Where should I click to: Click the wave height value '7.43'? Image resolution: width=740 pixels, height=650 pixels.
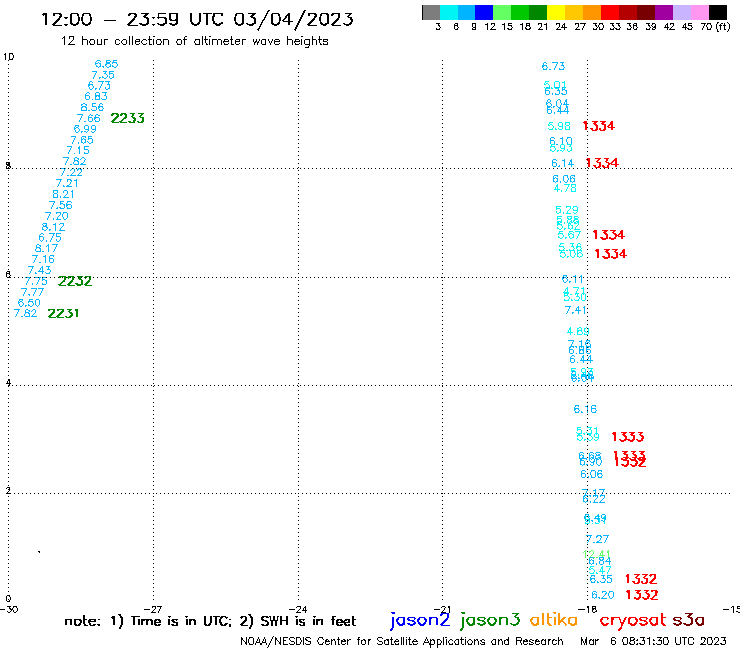coord(39,270)
